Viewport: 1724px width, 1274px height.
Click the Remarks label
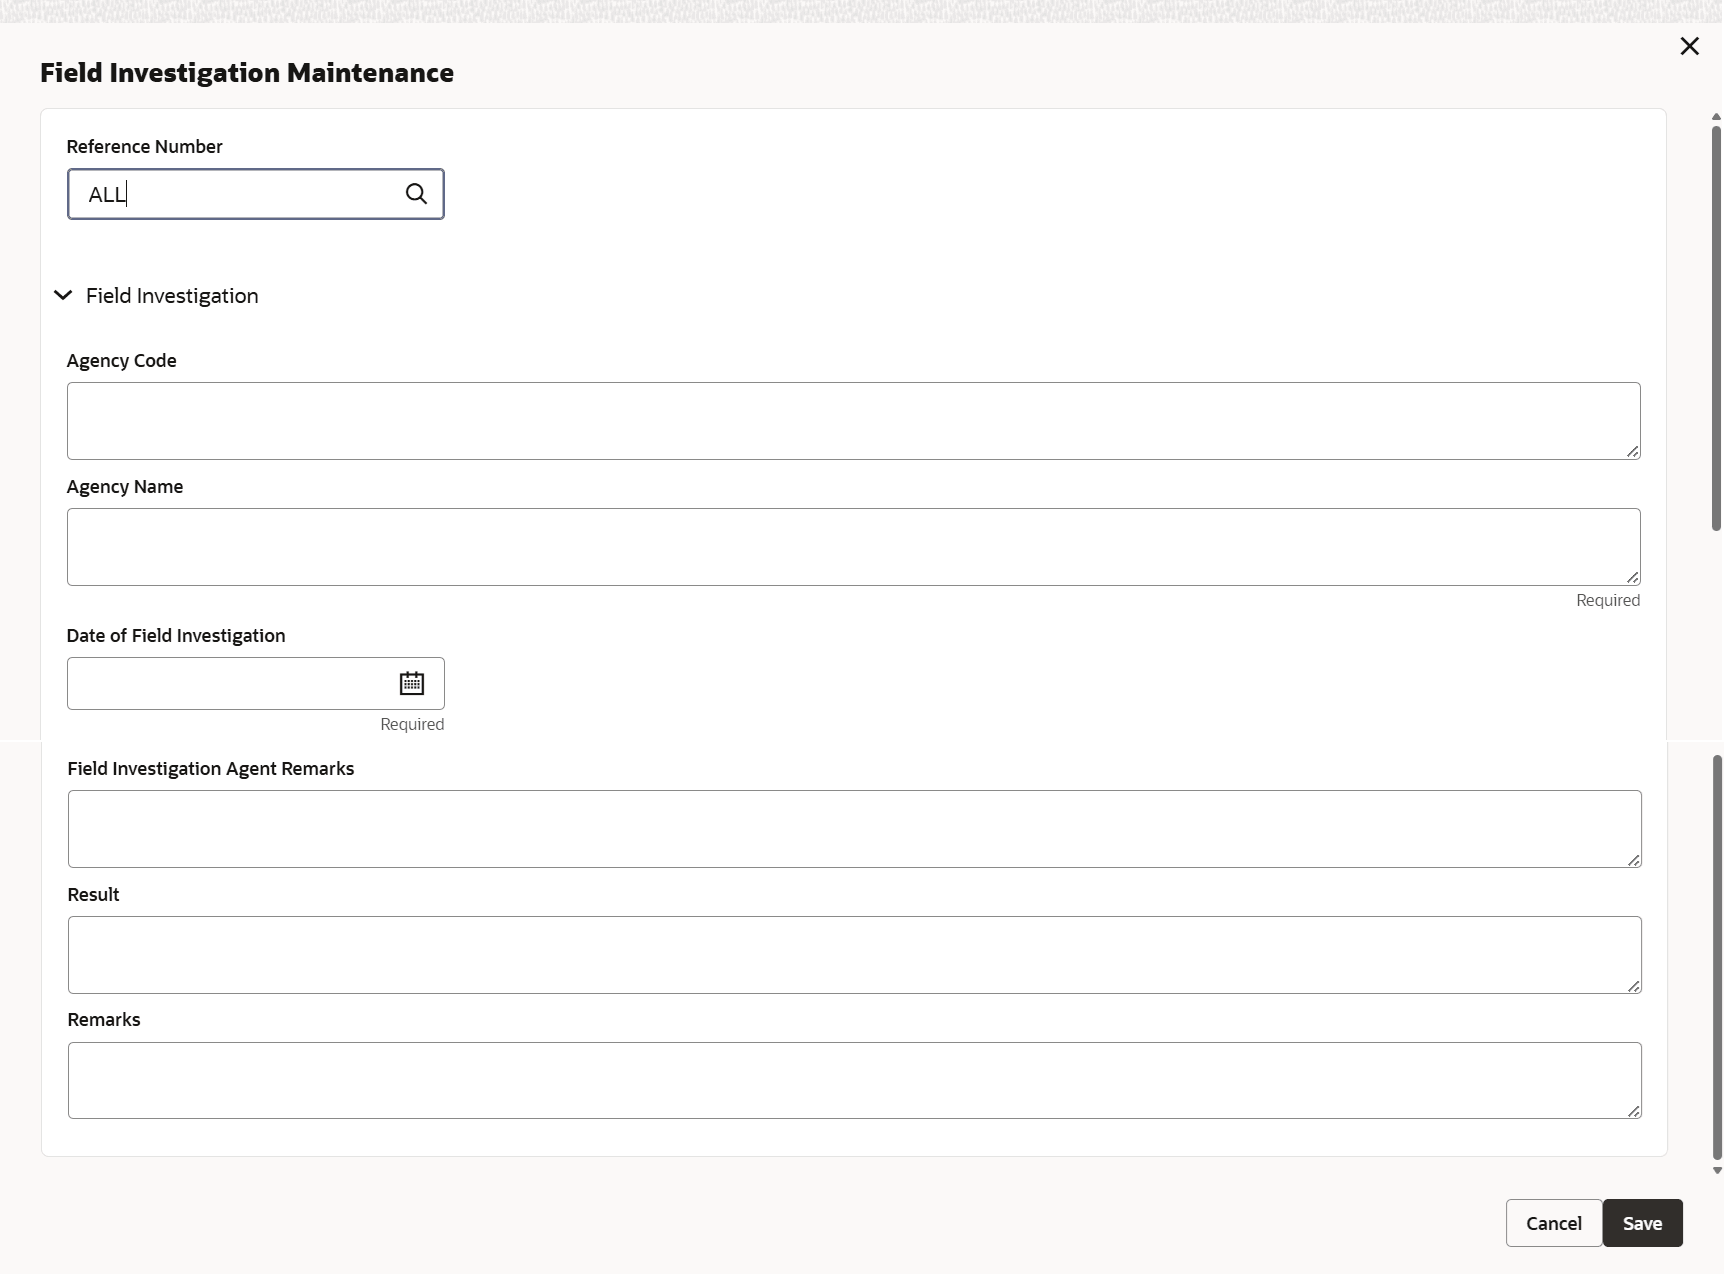click(104, 1020)
